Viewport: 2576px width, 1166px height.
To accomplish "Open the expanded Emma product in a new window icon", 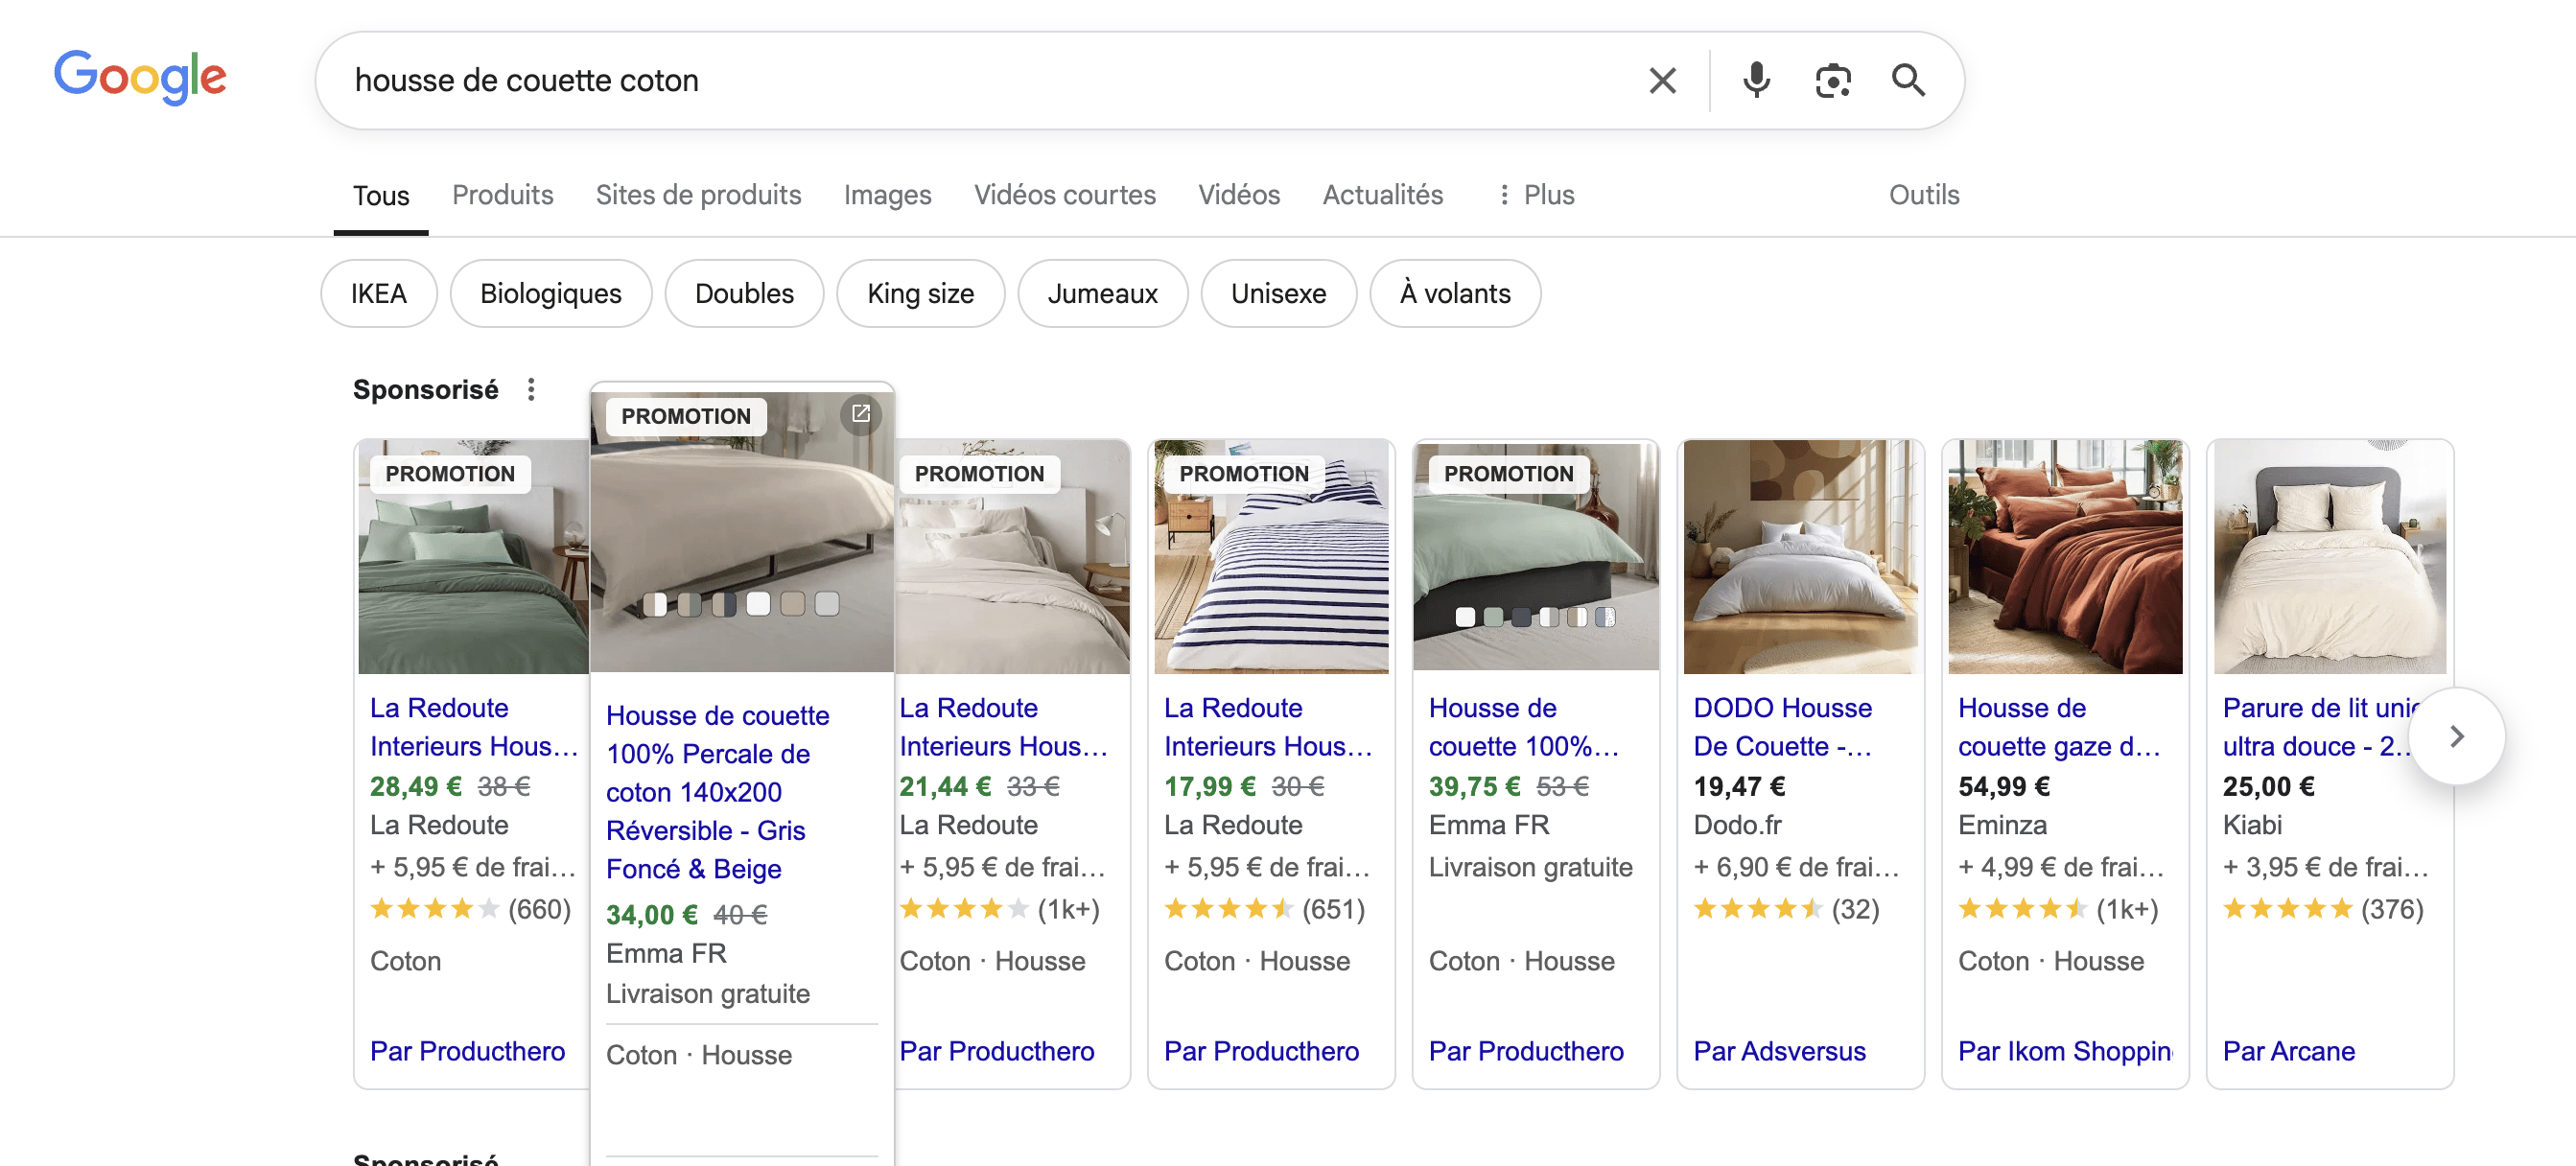I will click(x=860, y=414).
